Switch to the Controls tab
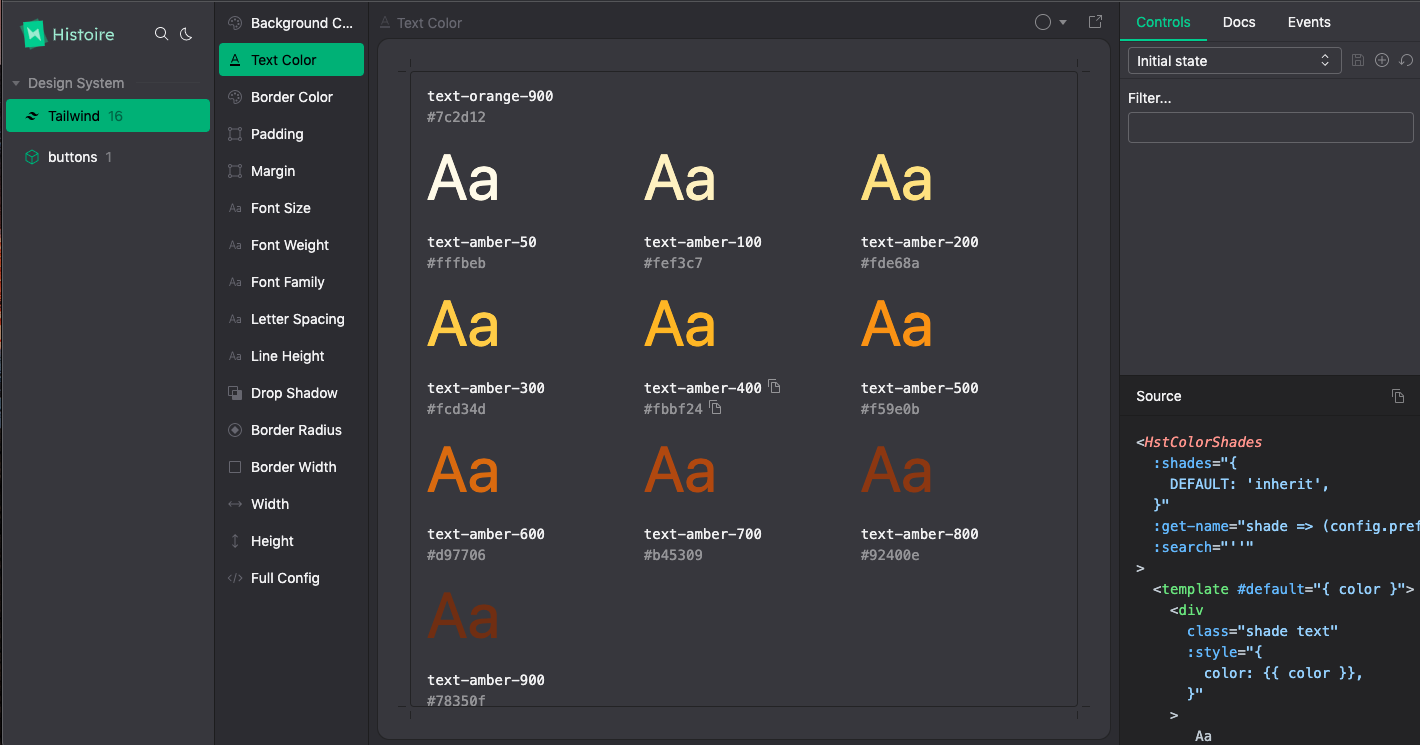Image resolution: width=1420 pixels, height=745 pixels. [1163, 22]
